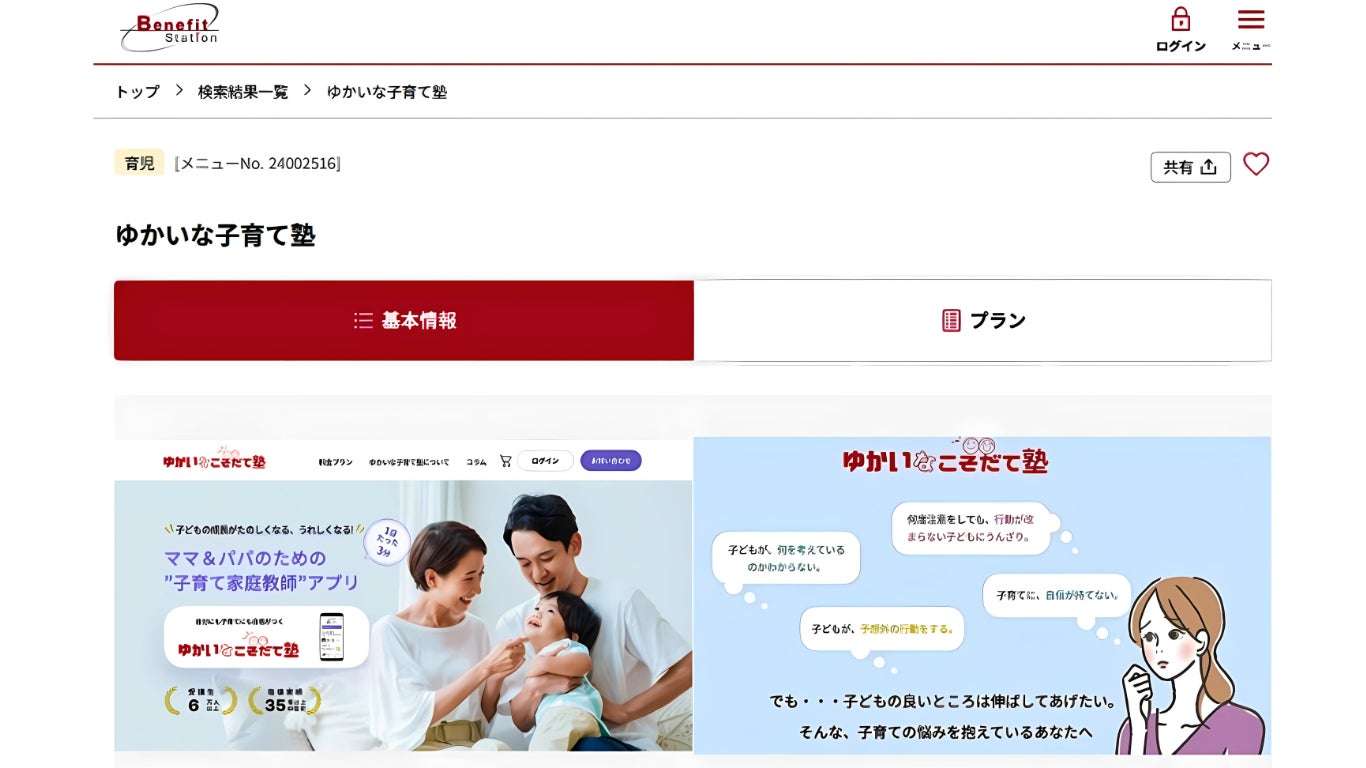Open 検索結果一覧 breadcrumb link

[243, 91]
